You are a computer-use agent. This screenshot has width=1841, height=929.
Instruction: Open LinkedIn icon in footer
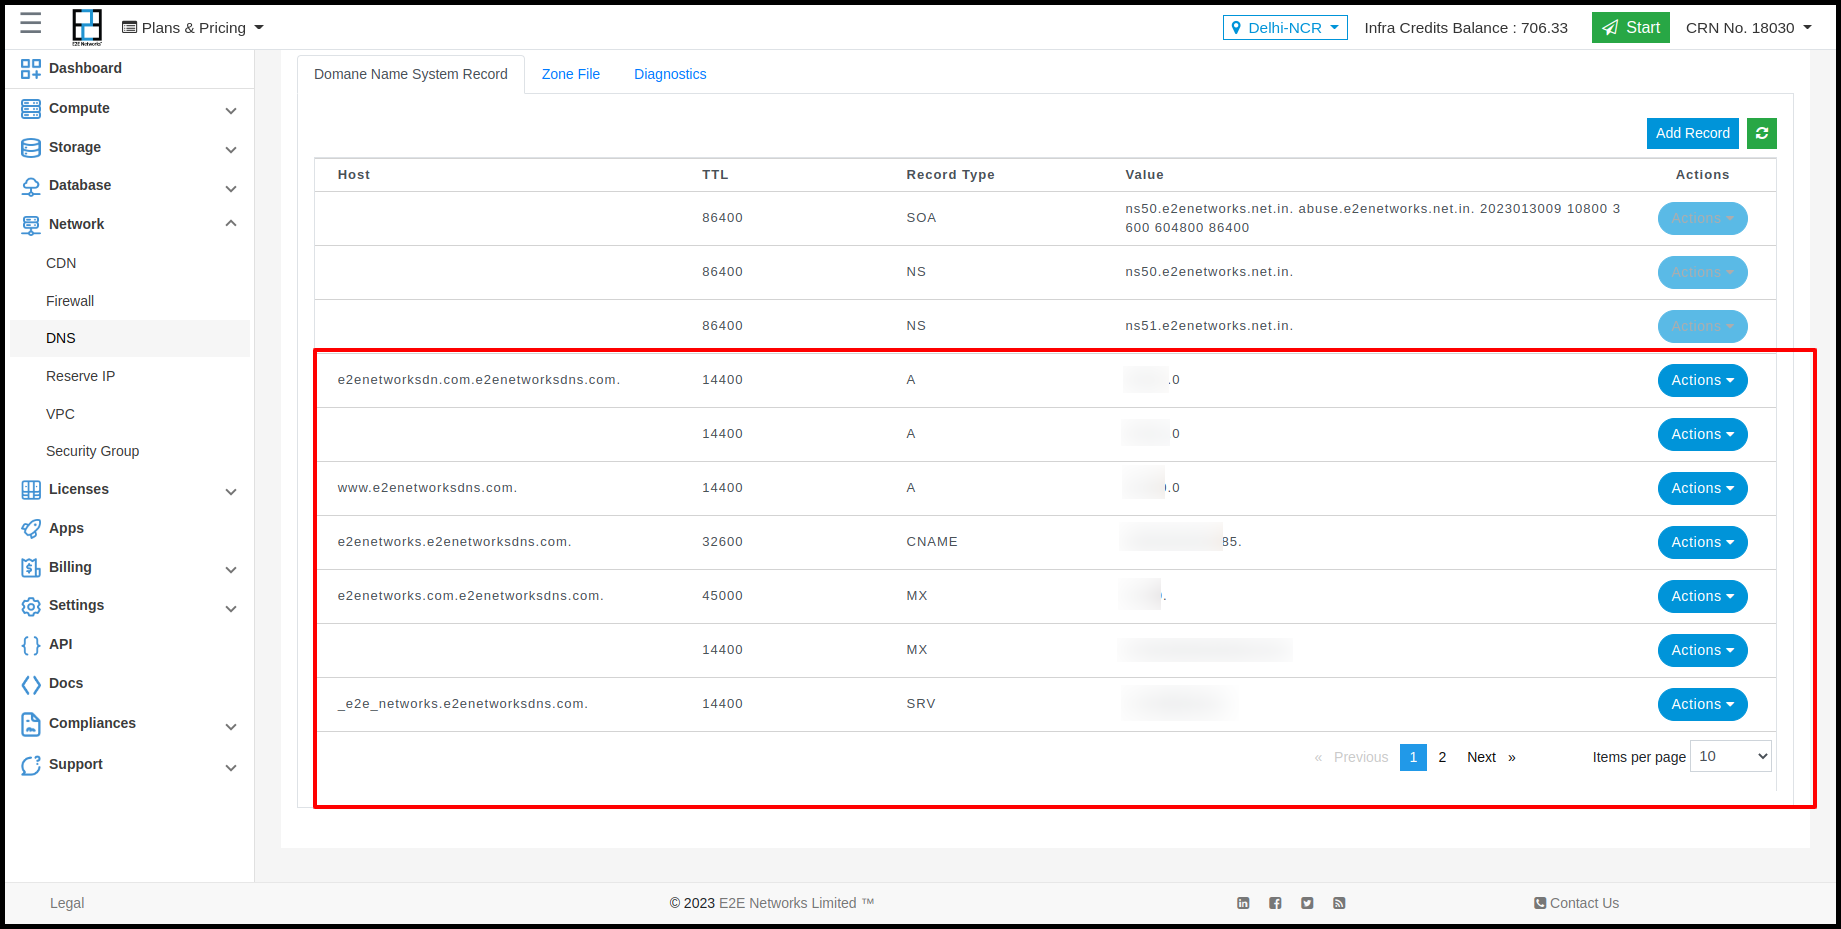(1243, 903)
